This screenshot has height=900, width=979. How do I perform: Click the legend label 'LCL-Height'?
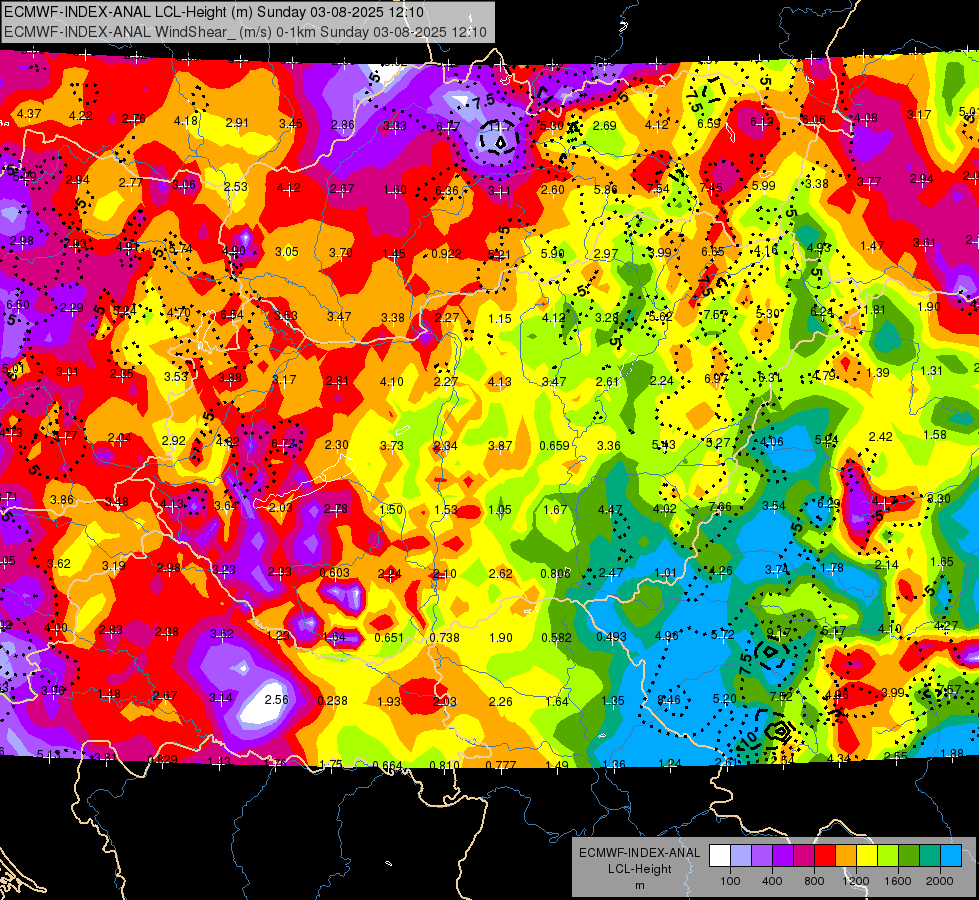click(639, 869)
